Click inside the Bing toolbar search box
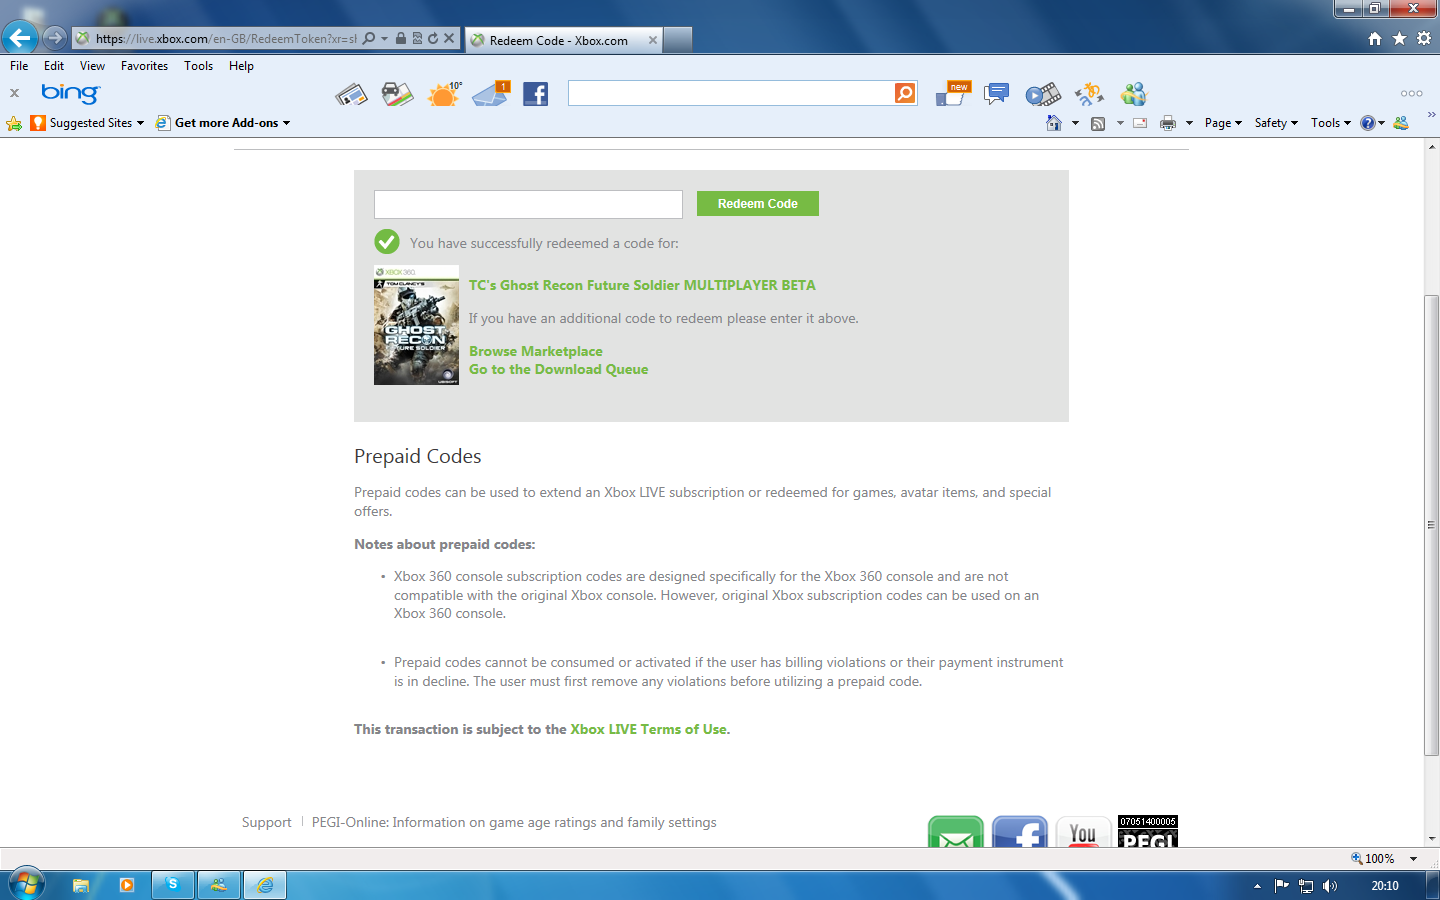The height and width of the screenshot is (900, 1440). (x=731, y=93)
